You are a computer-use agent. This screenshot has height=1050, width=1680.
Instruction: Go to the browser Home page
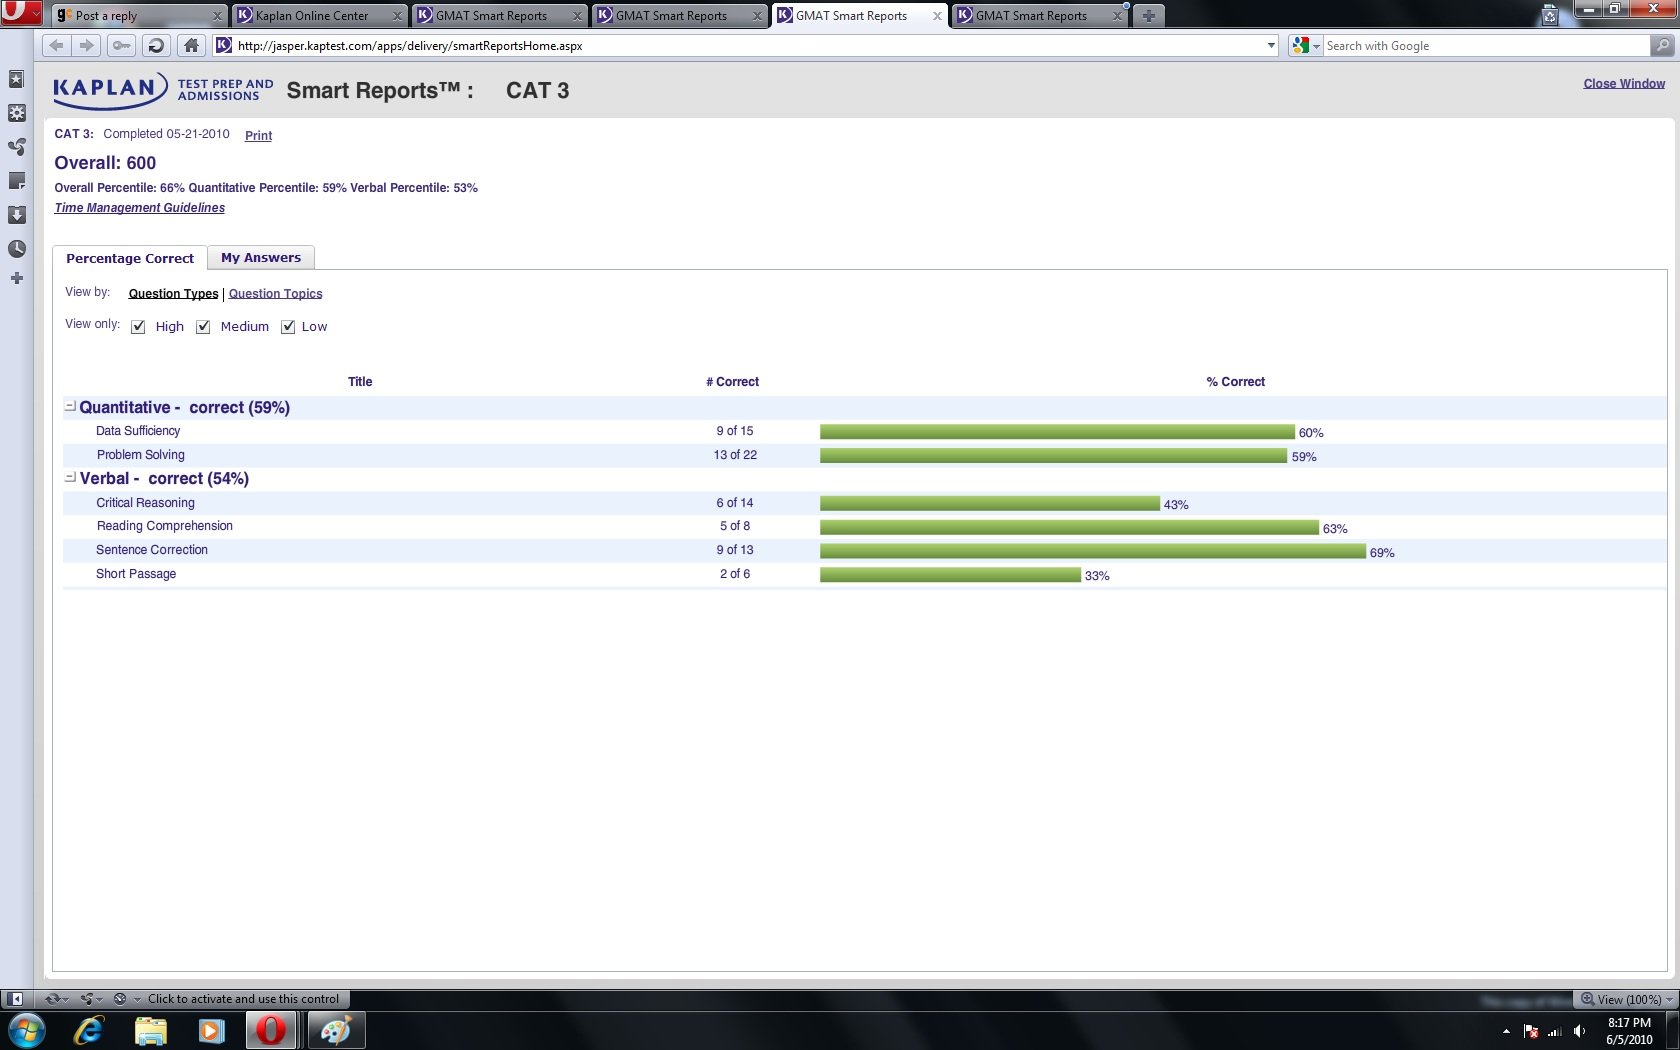191,45
